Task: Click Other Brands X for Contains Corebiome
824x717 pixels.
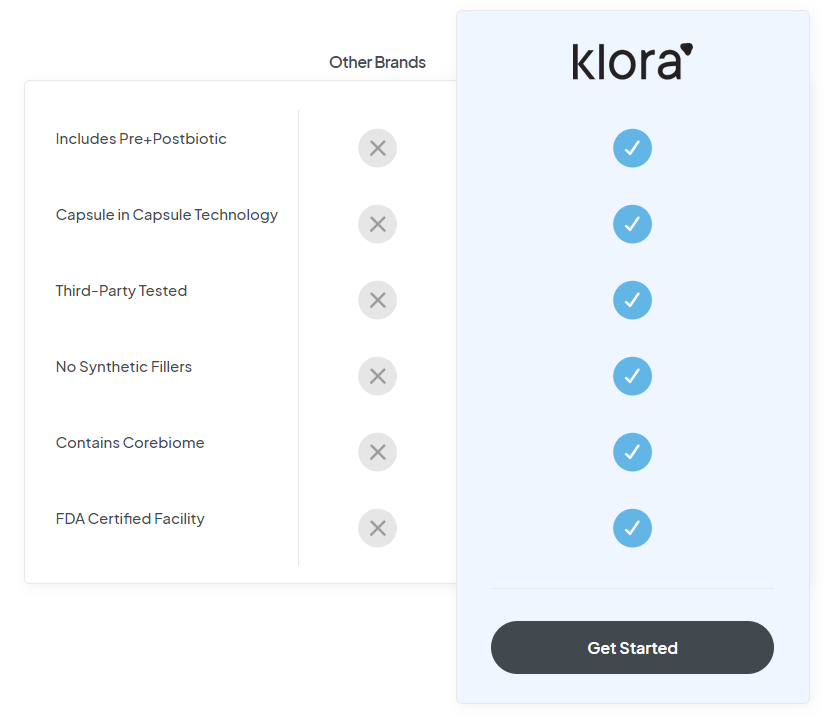Action: click(377, 452)
